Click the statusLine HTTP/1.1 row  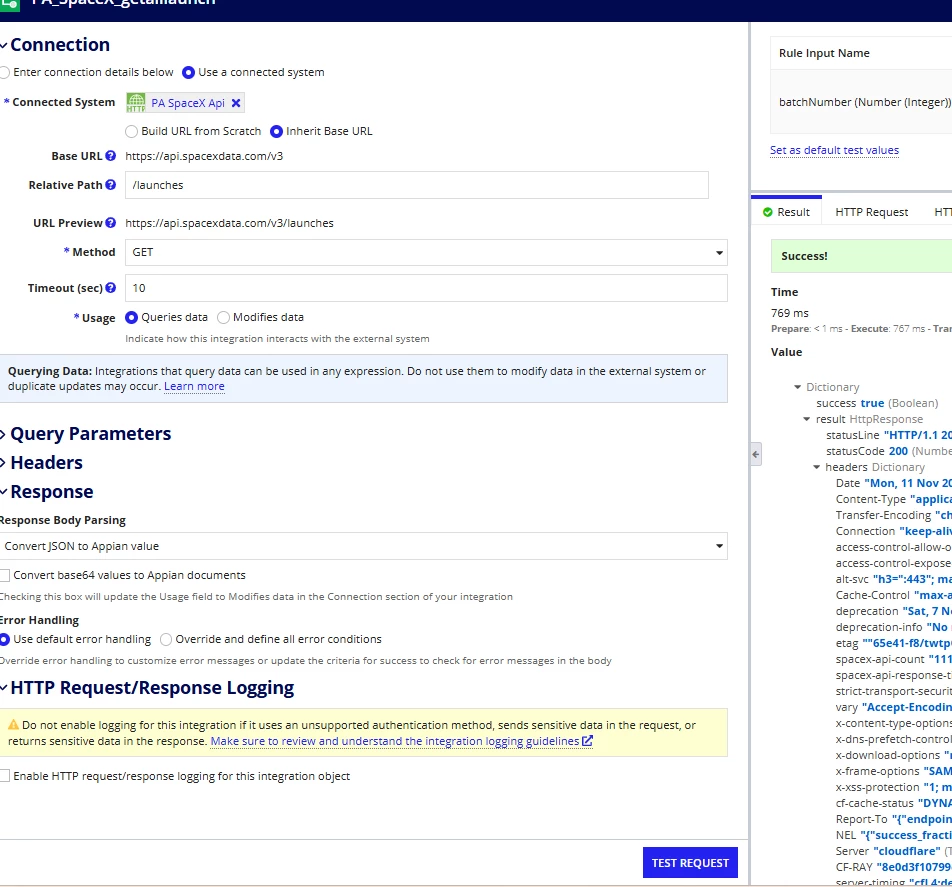point(889,435)
